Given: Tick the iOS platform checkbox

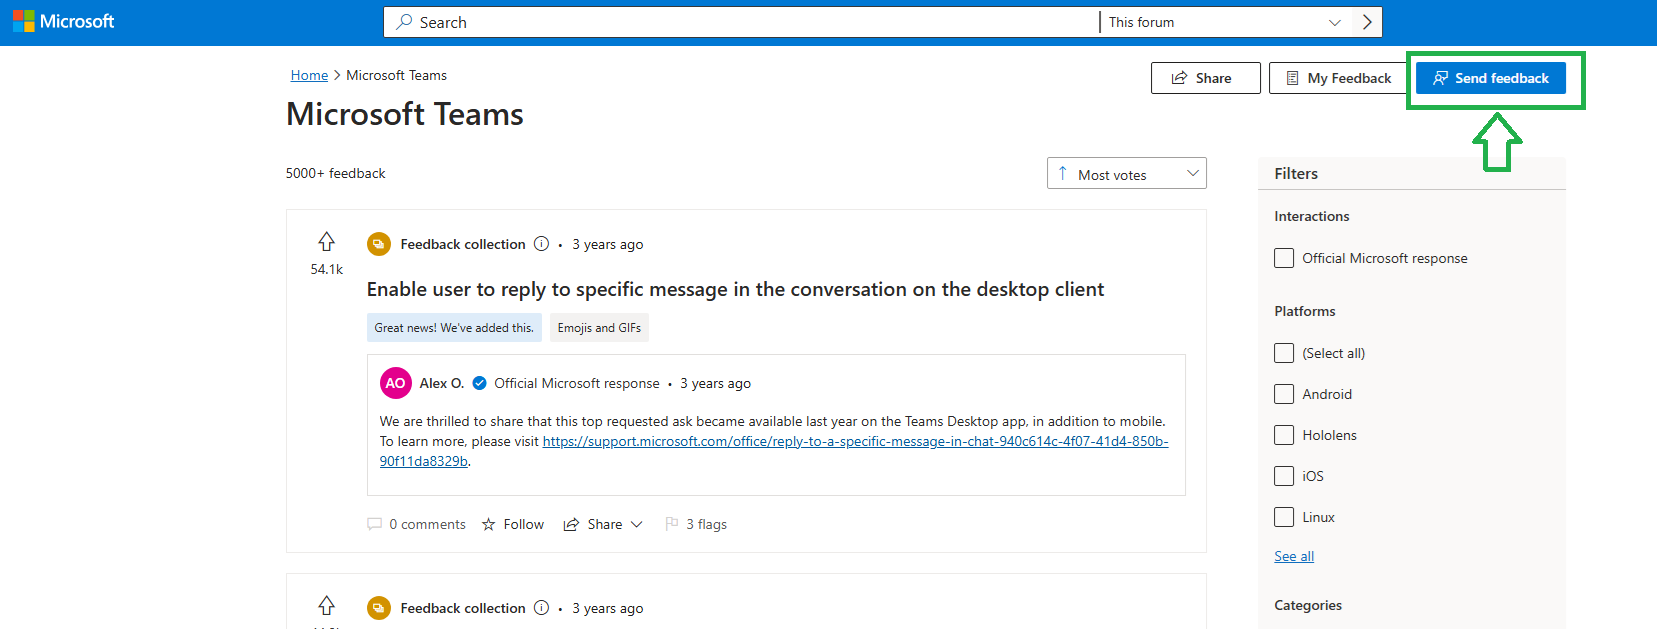Looking at the screenshot, I should (x=1284, y=476).
